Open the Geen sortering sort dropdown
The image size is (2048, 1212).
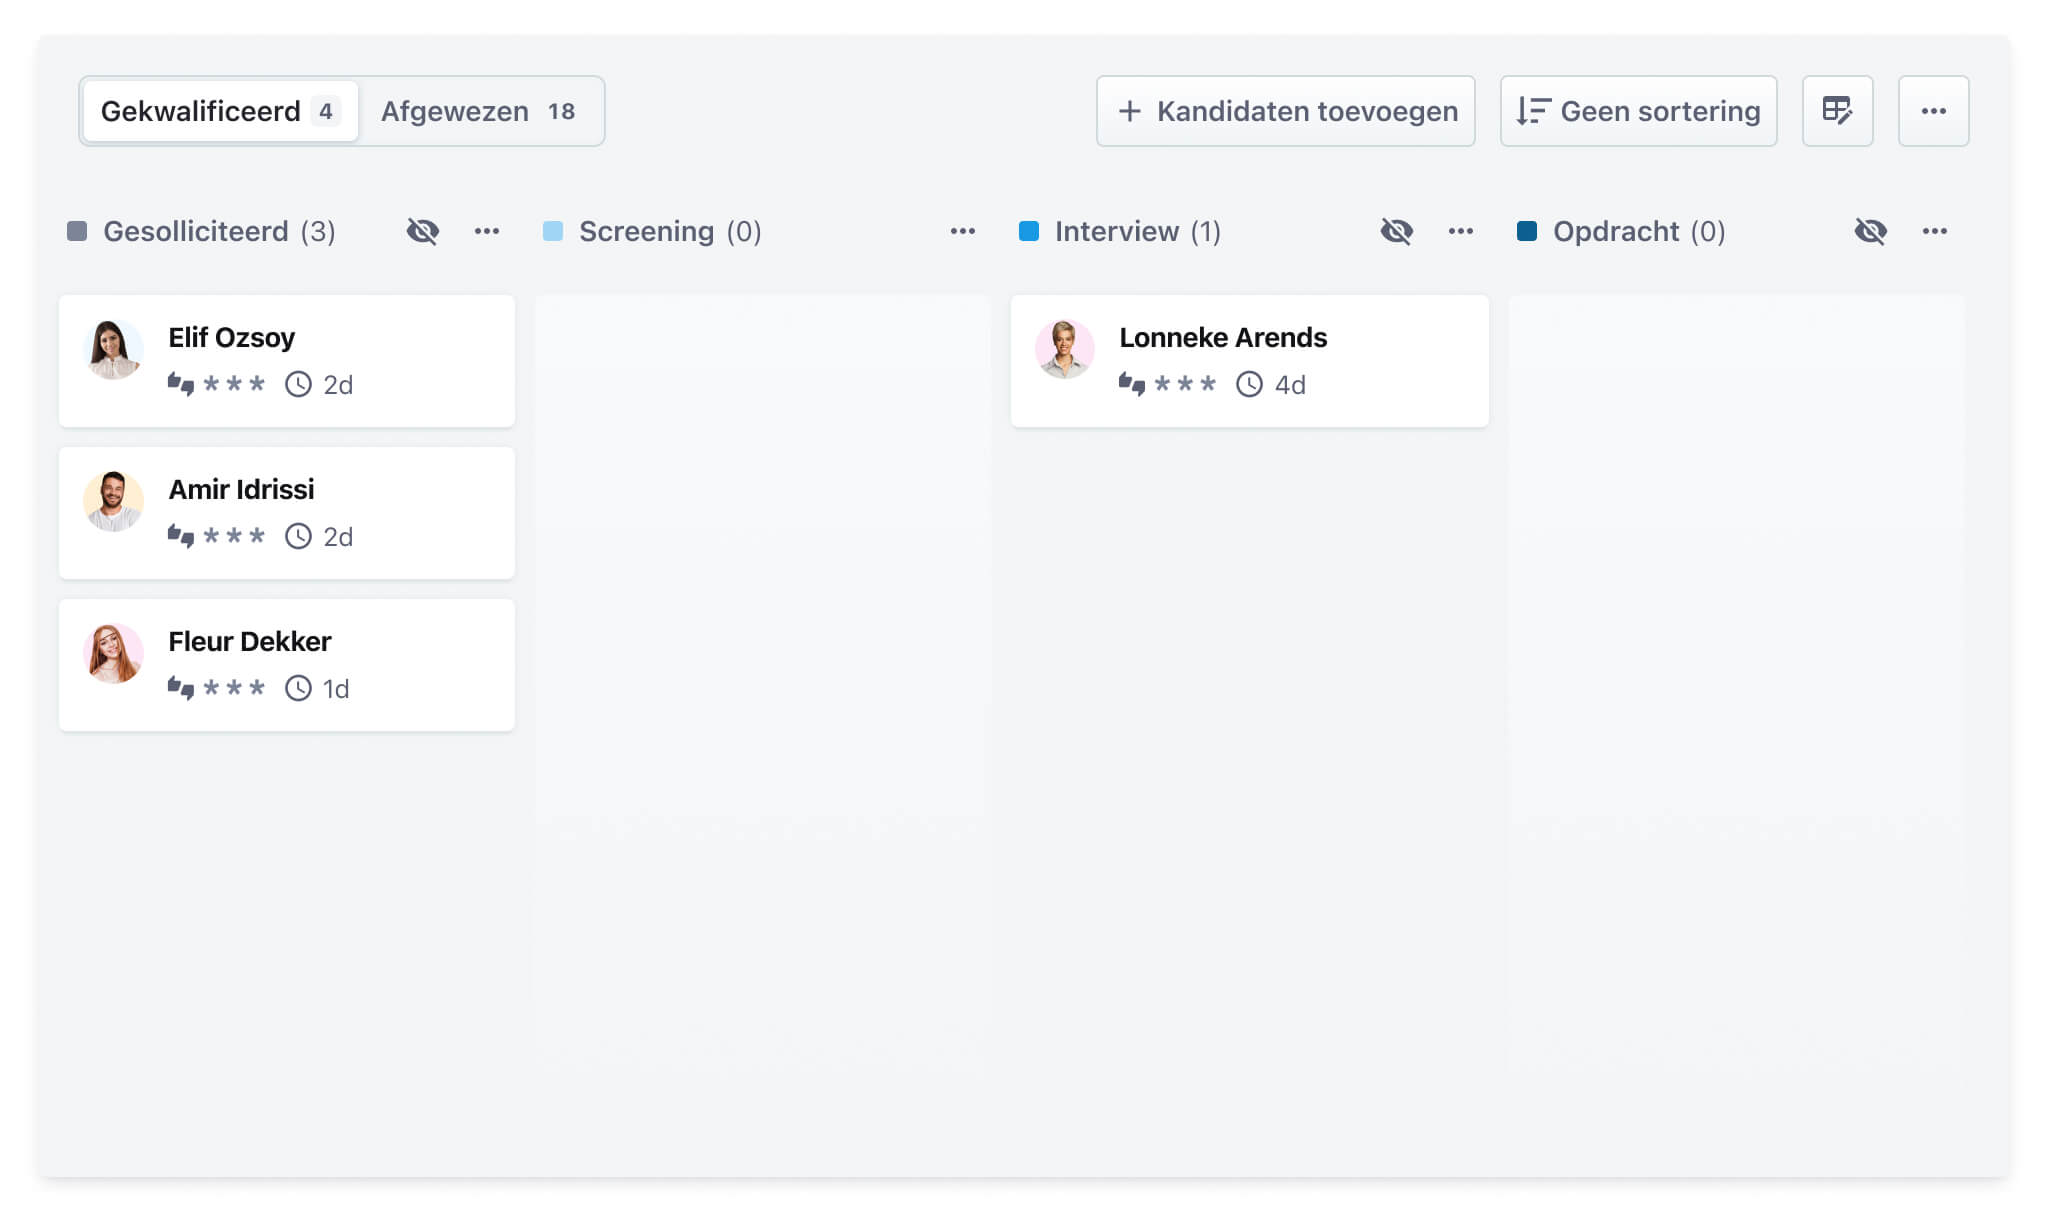(1638, 111)
